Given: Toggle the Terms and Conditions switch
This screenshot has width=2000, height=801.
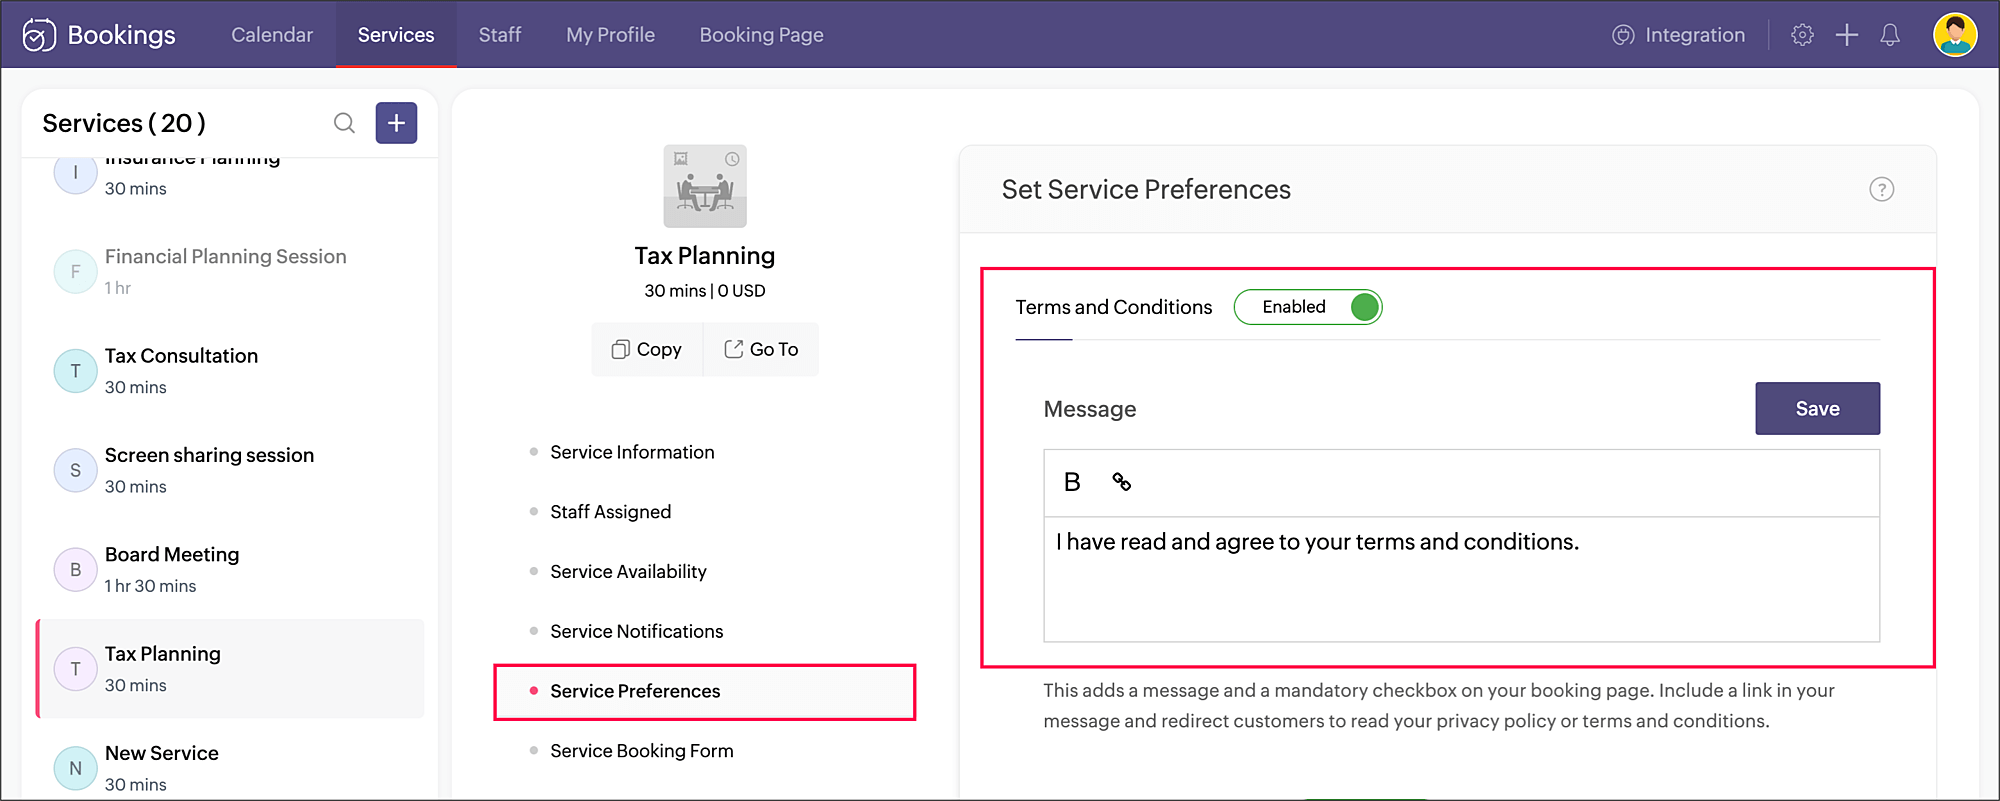Looking at the screenshot, I should click(1308, 307).
